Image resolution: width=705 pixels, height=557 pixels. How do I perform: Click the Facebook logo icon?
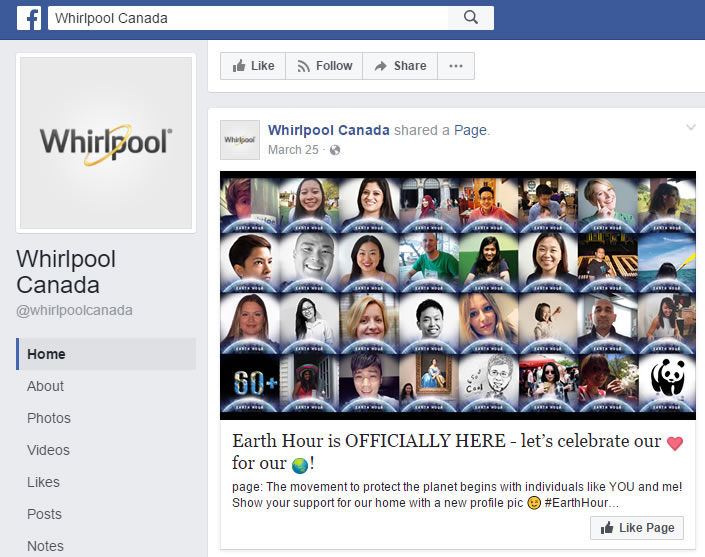coord(29,18)
